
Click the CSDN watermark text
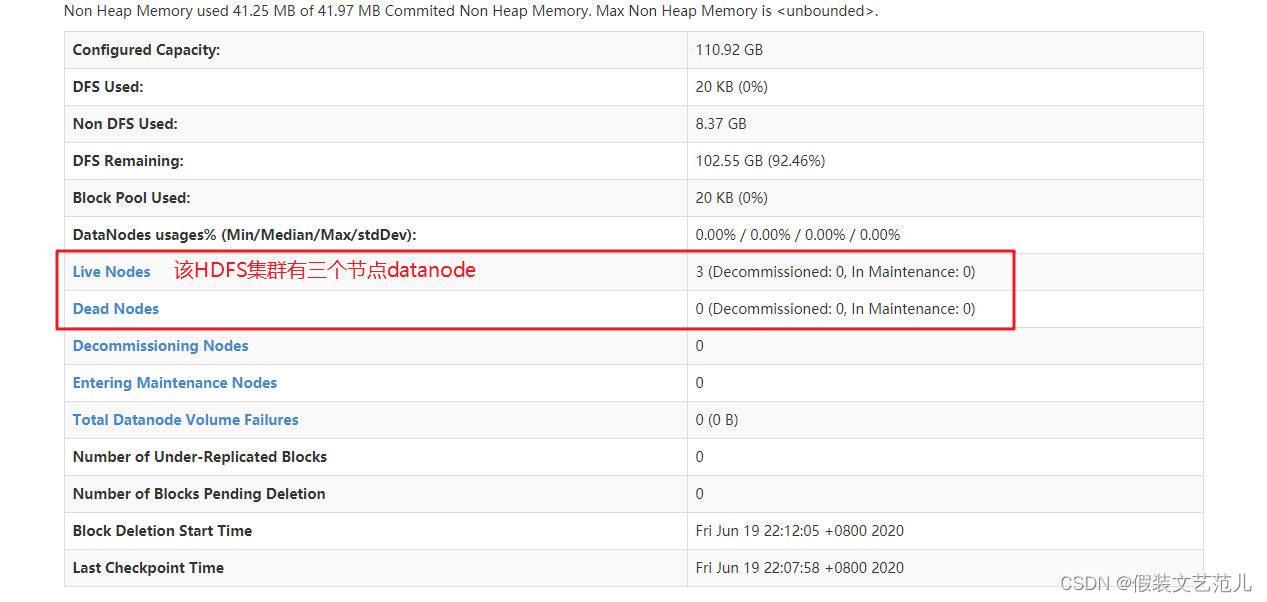pyautogui.click(x=1155, y=583)
